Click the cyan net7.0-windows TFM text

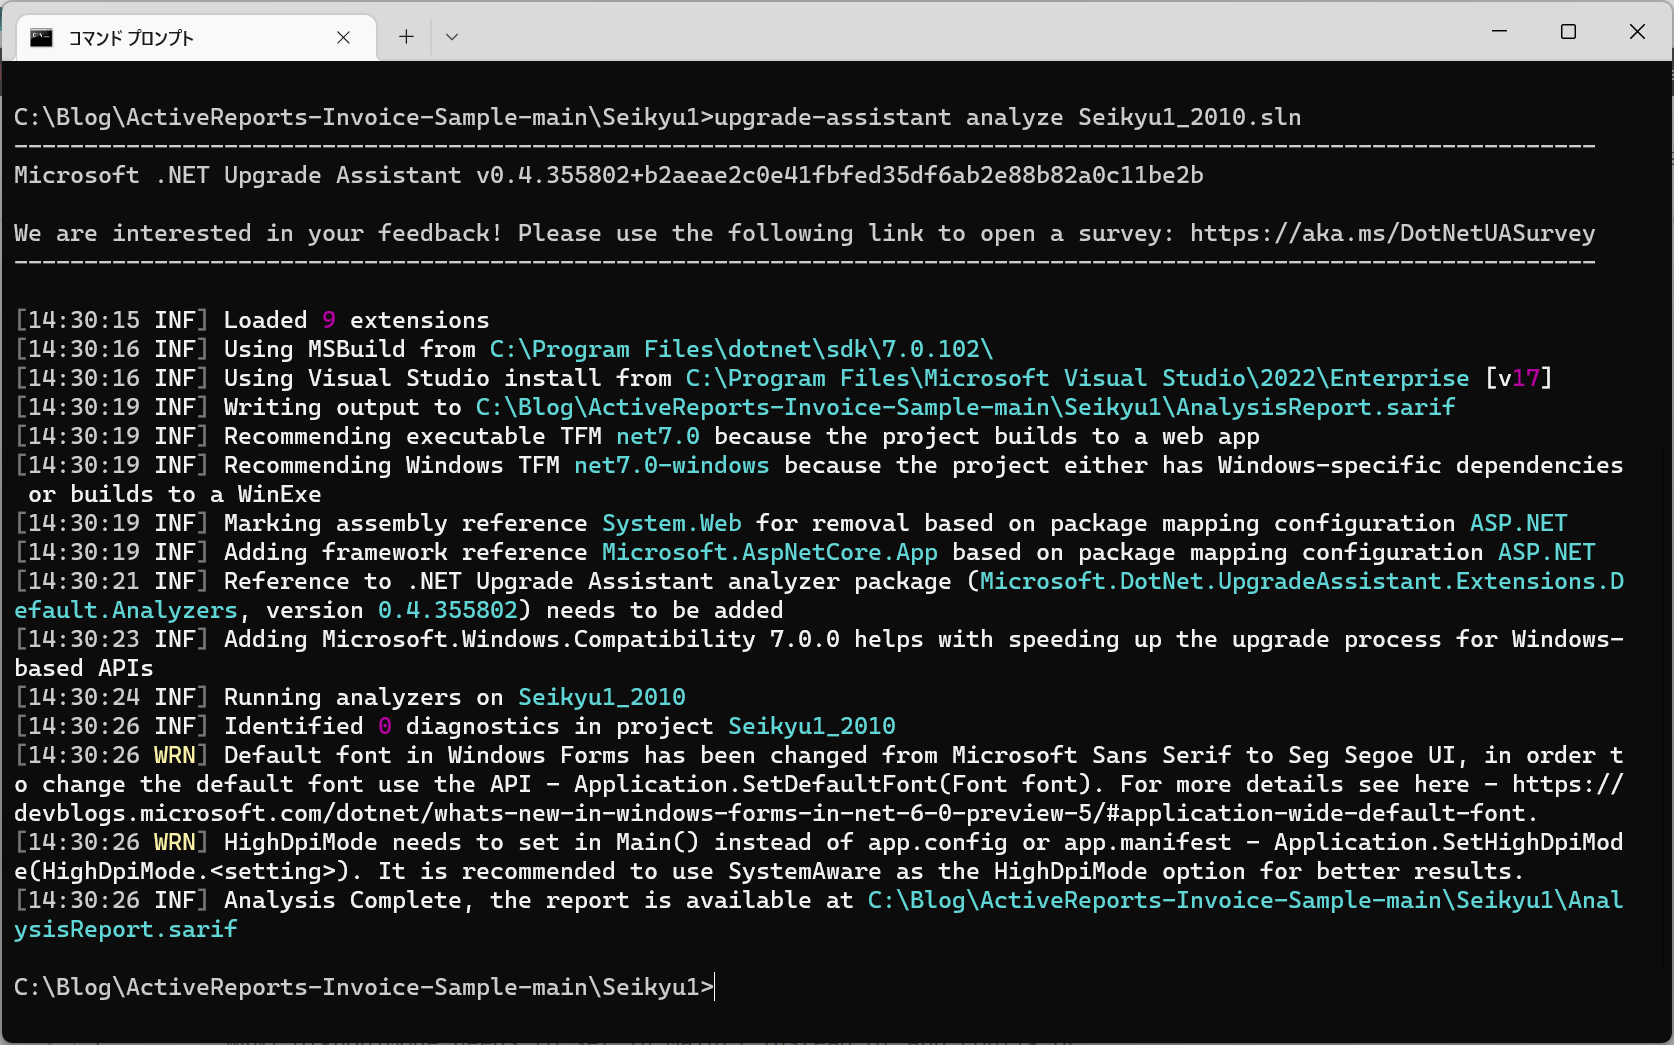coord(672,465)
